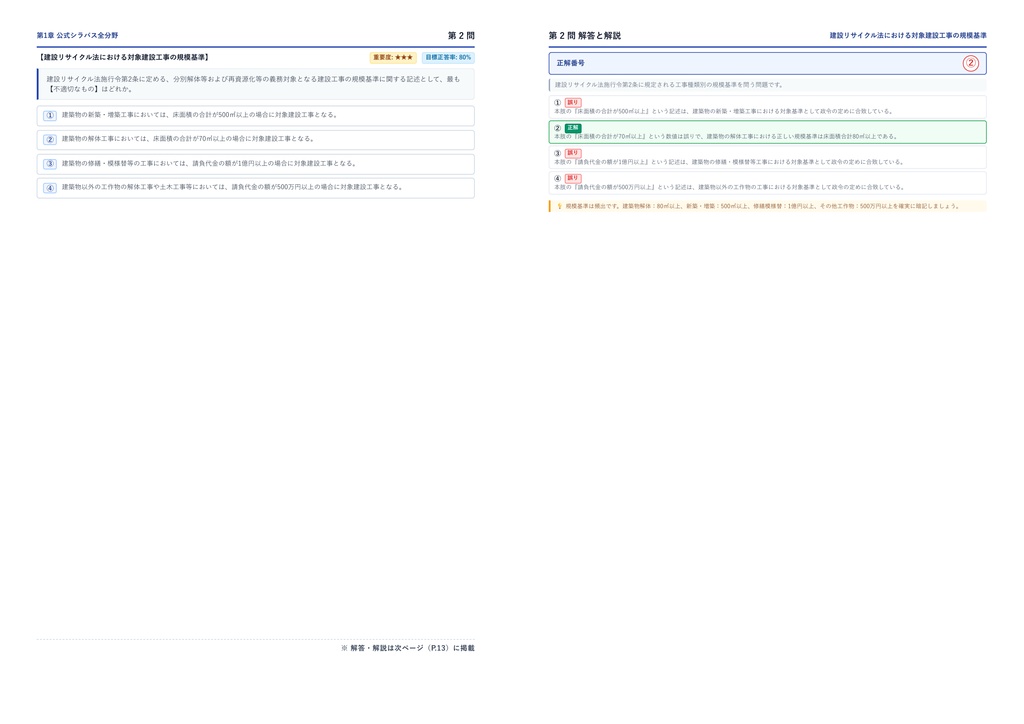Click the bracketed question title 【建設リサイクル法における対象建設工事の規模基準】
This screenshot has width=1024, height=724.
click(123, 57)
